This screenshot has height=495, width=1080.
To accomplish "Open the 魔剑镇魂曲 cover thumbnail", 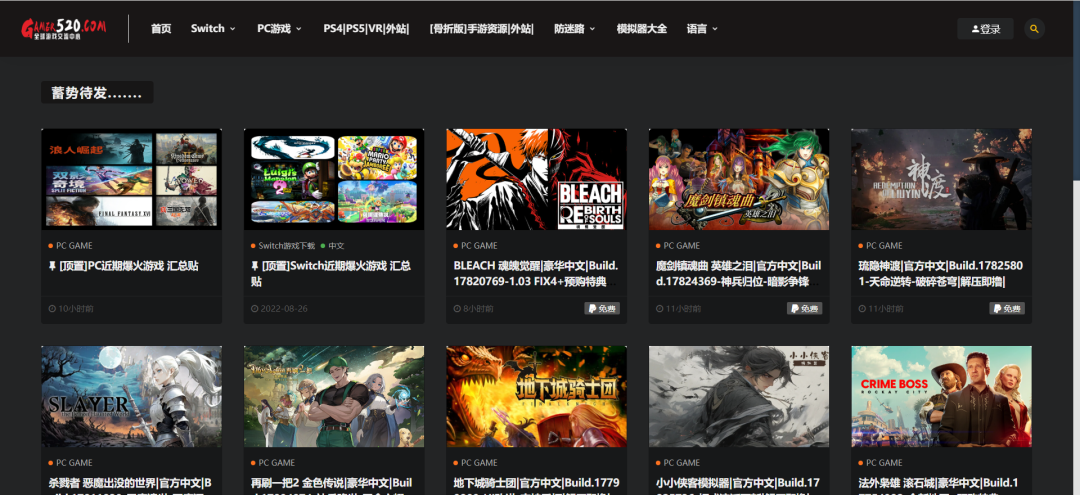I will point(739,179).
